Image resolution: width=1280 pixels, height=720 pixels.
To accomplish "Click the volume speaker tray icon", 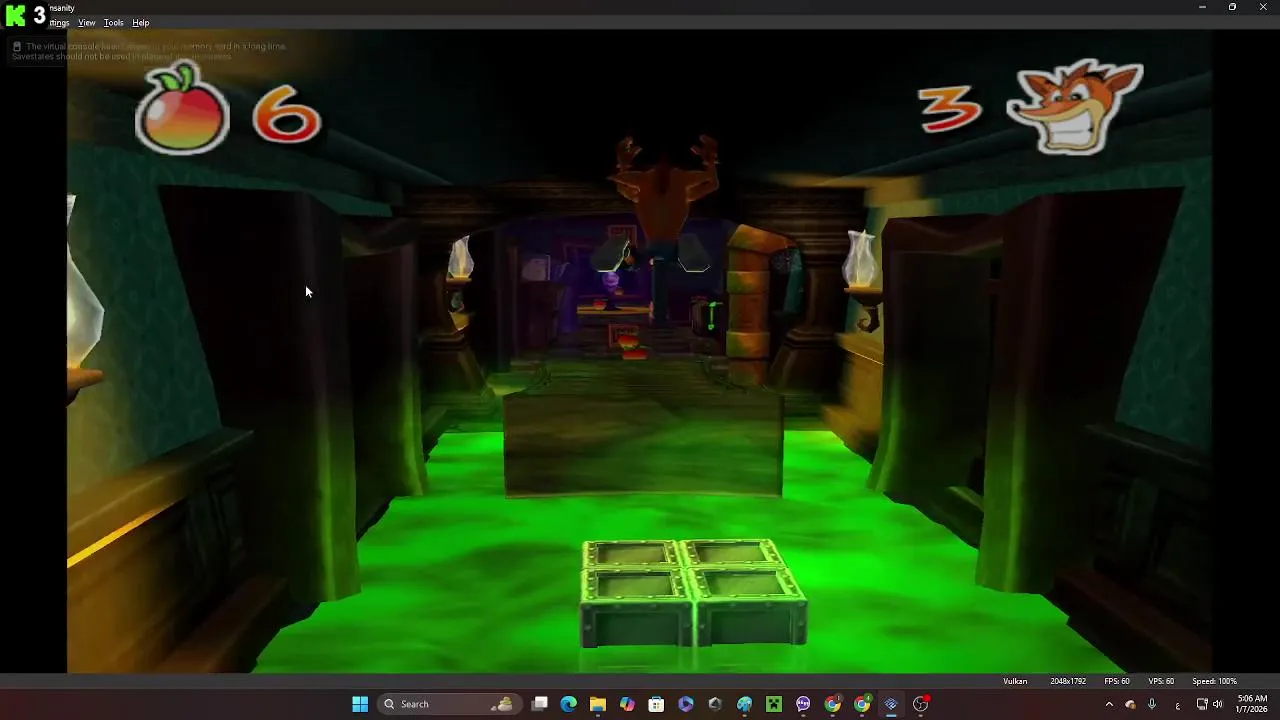I will click(x=1218, y=704).
